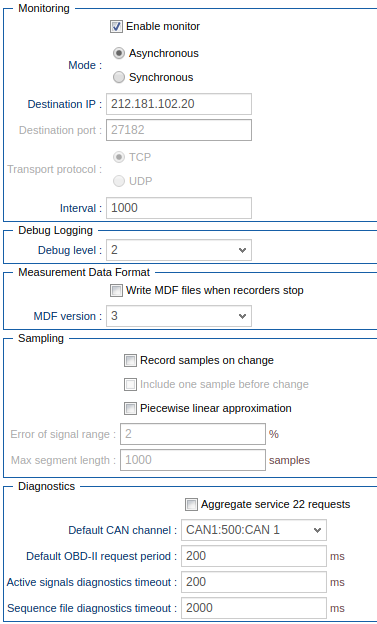
Task: Click Sequence file diagnostics timeout field
Action: pyautogui.click(x=254, y=608)
